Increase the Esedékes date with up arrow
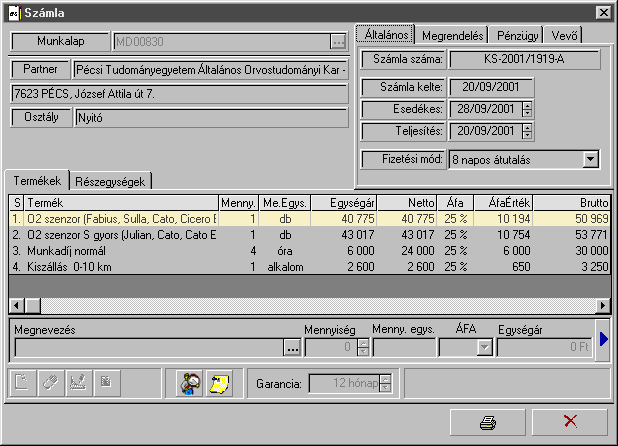 pyautogui.click(x=527, y=105)
